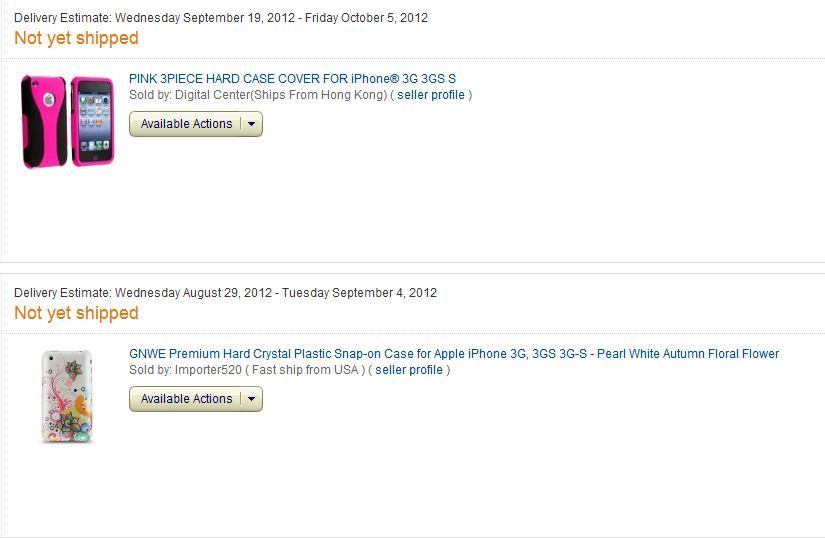The height and width of the screenshot is (538, 825).
Task: Click the Tuesday September 4, 2012 delivery date
Action: coord(359,293)
